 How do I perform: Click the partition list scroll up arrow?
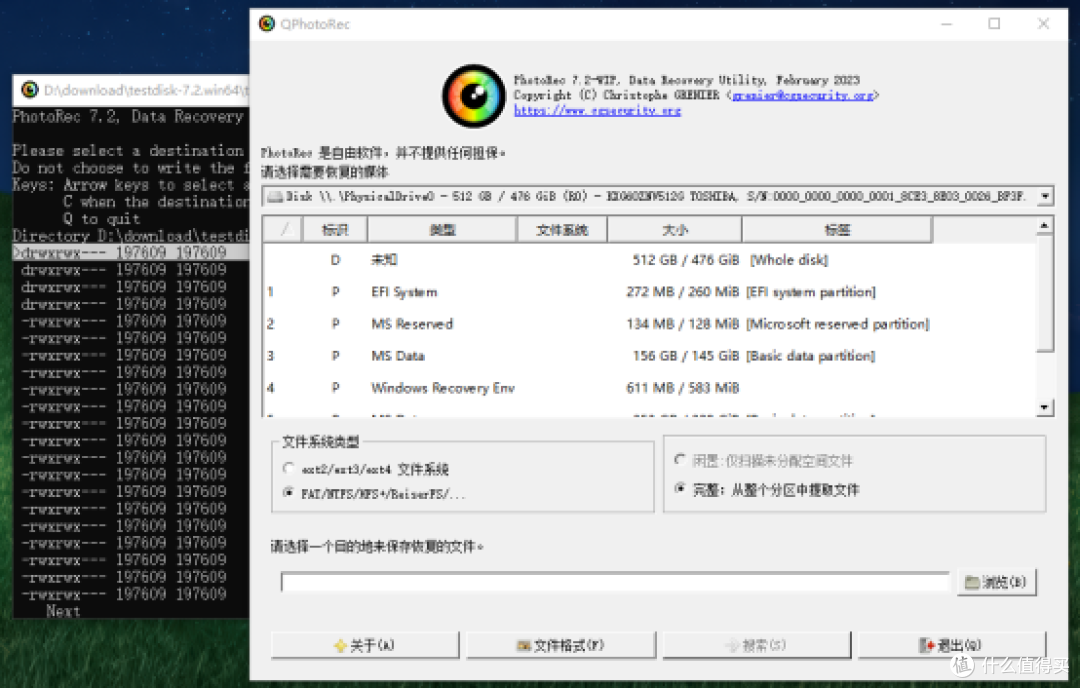pyautogui.click(x=1044, y=225)
